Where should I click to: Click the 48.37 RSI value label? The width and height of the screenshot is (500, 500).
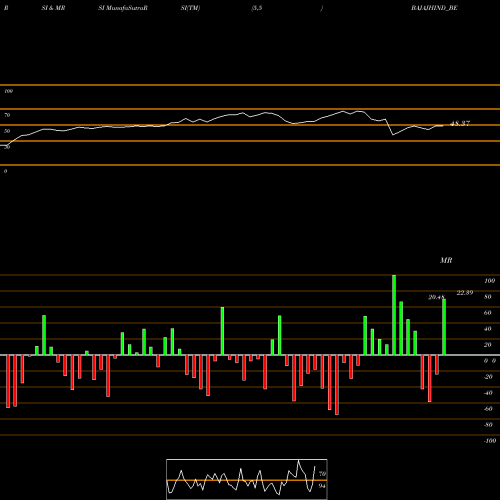(x=460, y=123)
